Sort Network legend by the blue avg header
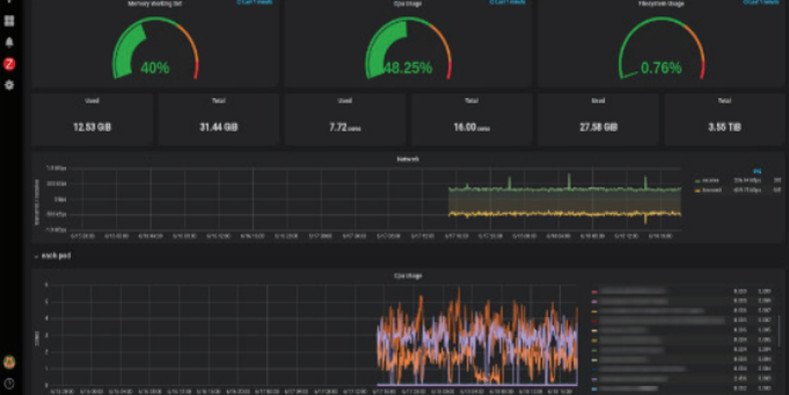 (758, 172)
